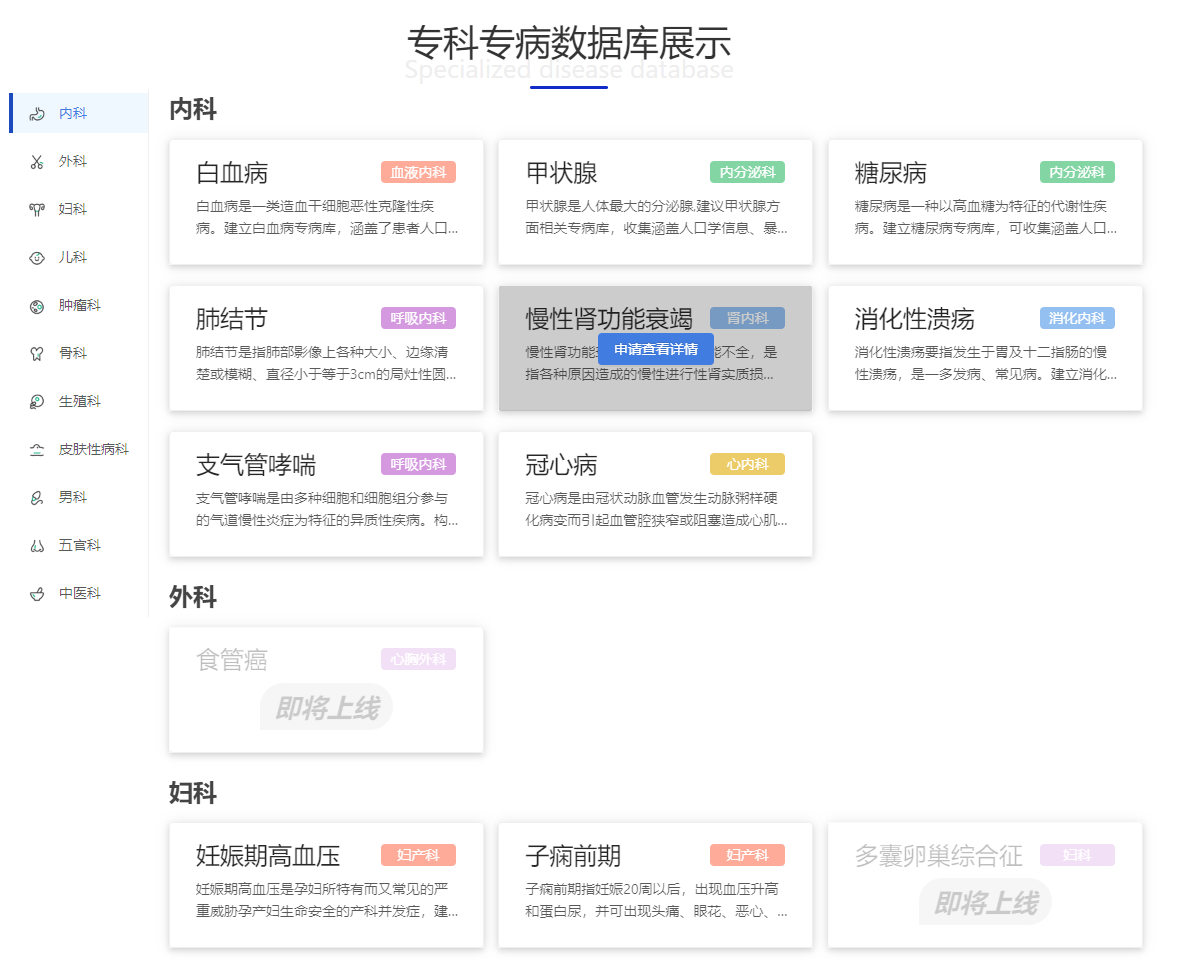The image size is (1194, 972).
Task: Click the stomach icon beside 内科
Action: coord(37,114)
